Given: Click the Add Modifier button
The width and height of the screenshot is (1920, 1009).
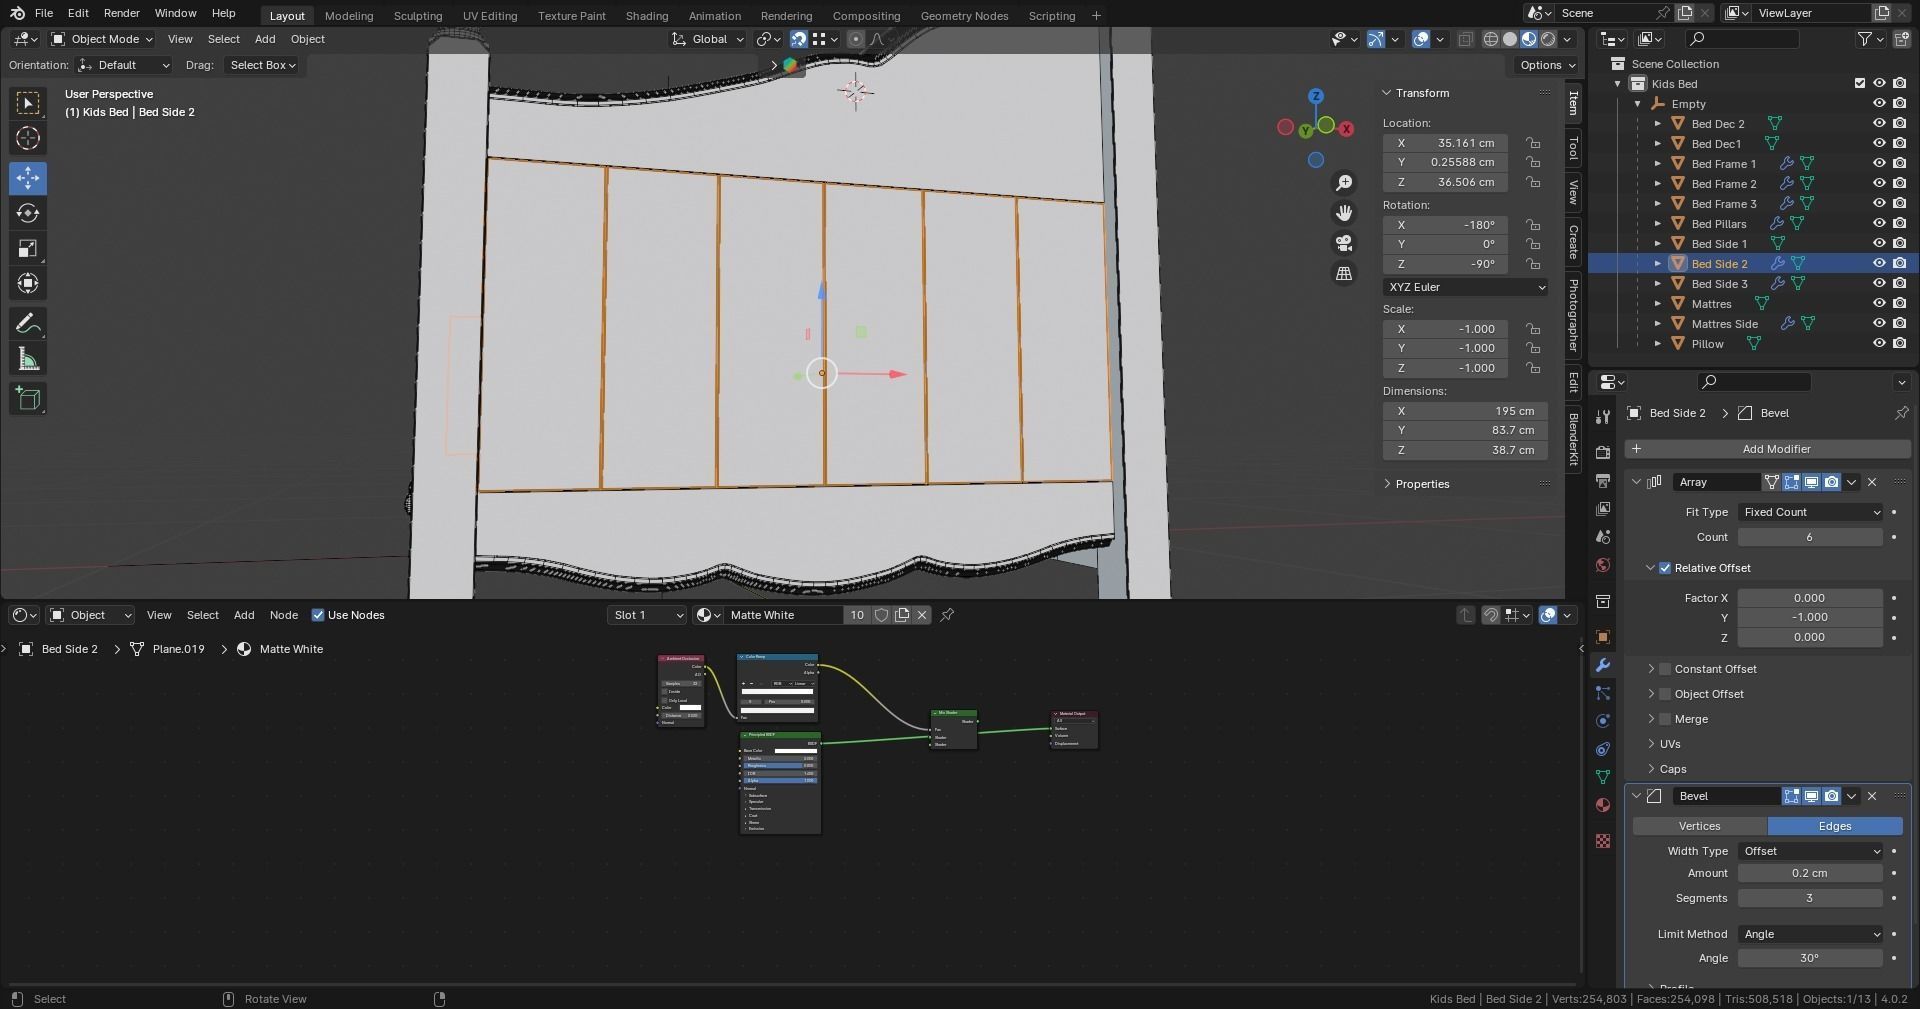Looking at the screenshot, I should click(x=1768, y=449).
